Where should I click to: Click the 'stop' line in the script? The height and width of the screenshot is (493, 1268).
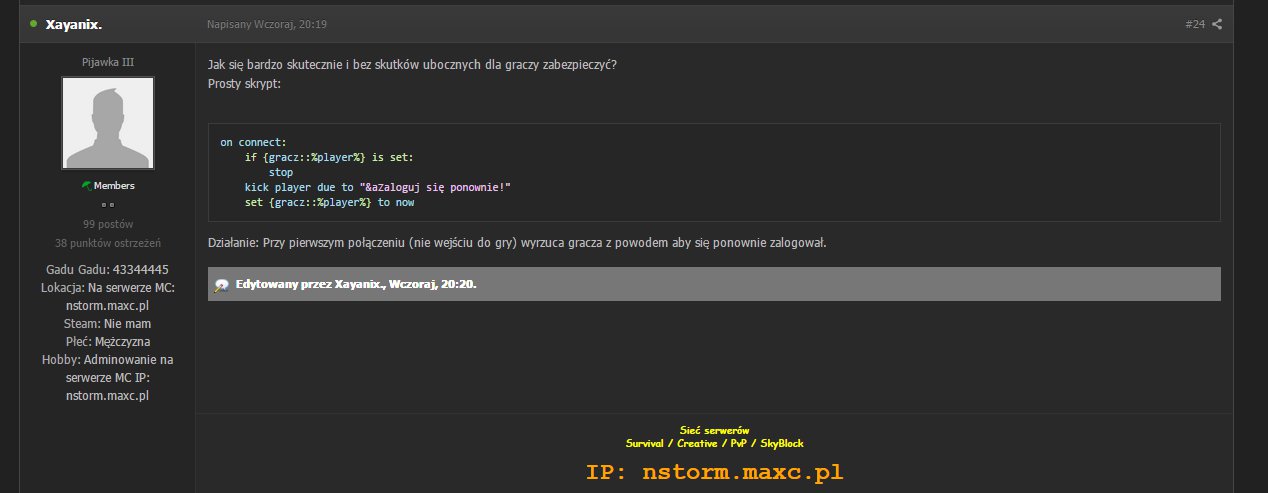point(281,173)
